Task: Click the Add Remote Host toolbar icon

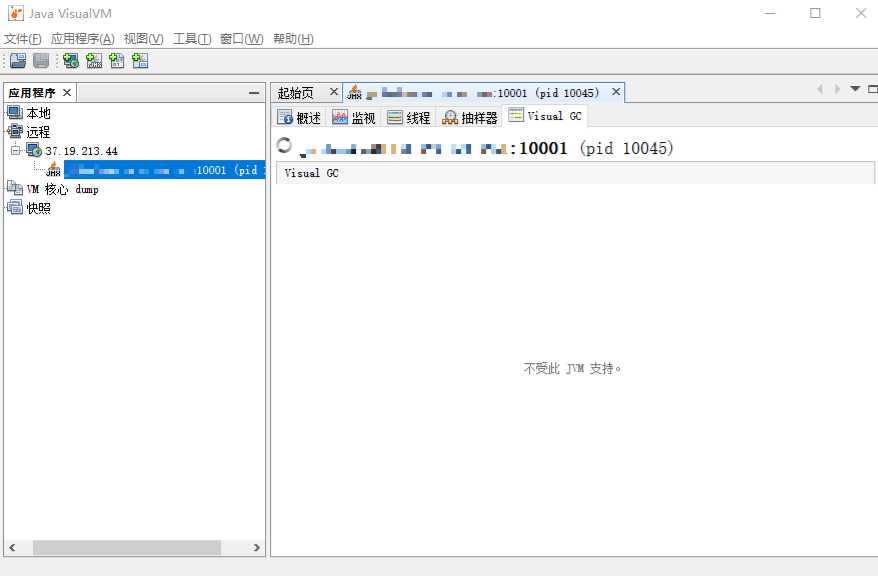Action: (x=71, y=60)
